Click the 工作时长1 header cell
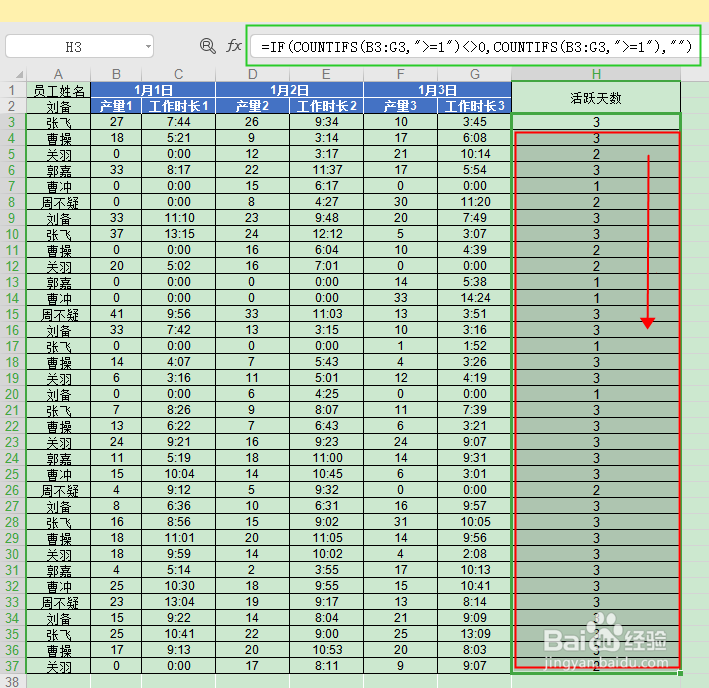The image size is (709, 688). [x=179, y=106]
